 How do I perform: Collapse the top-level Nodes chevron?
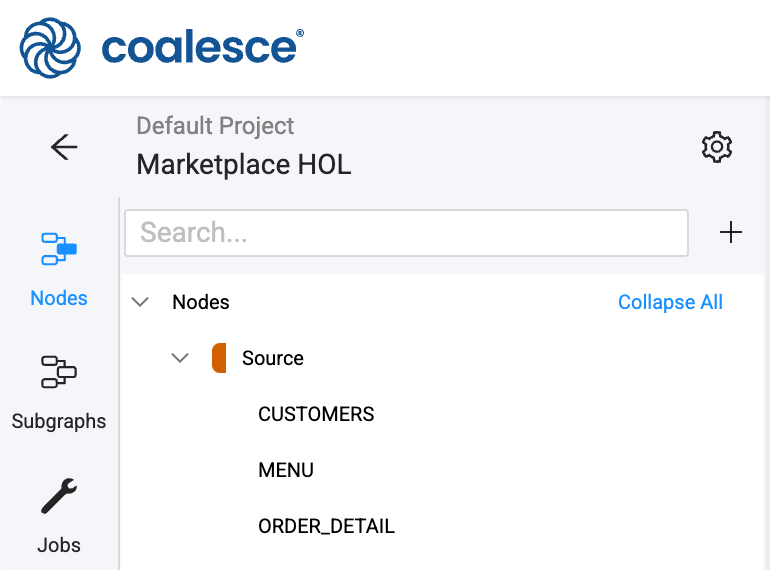pyautogui.click(x=141, y=302)
